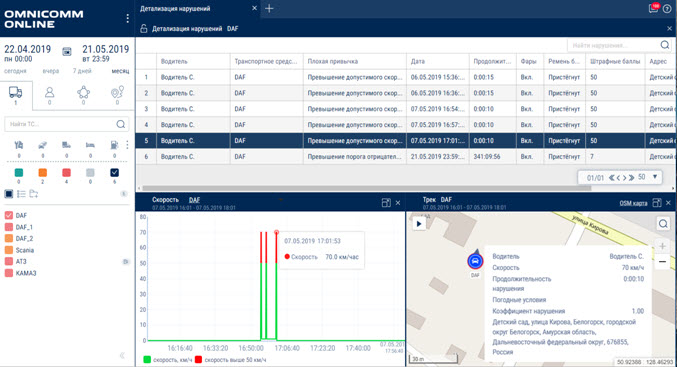
Task: Open the 'OSM карта' map type link
Action: [x=633, y=203]
